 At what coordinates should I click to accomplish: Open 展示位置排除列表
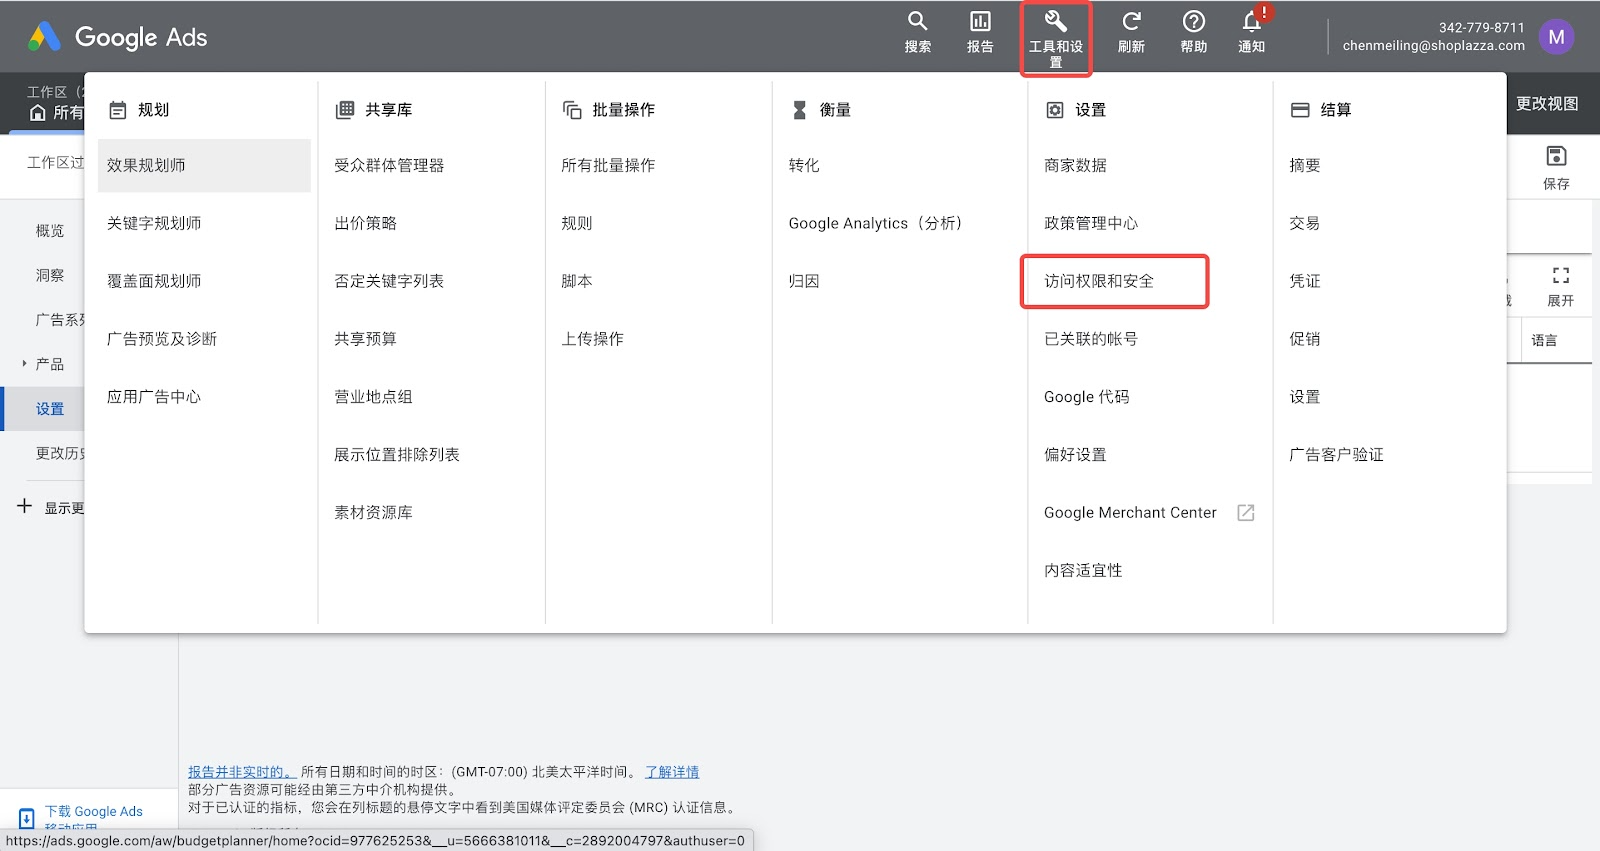pyautogui.click(x=397, y=455)
